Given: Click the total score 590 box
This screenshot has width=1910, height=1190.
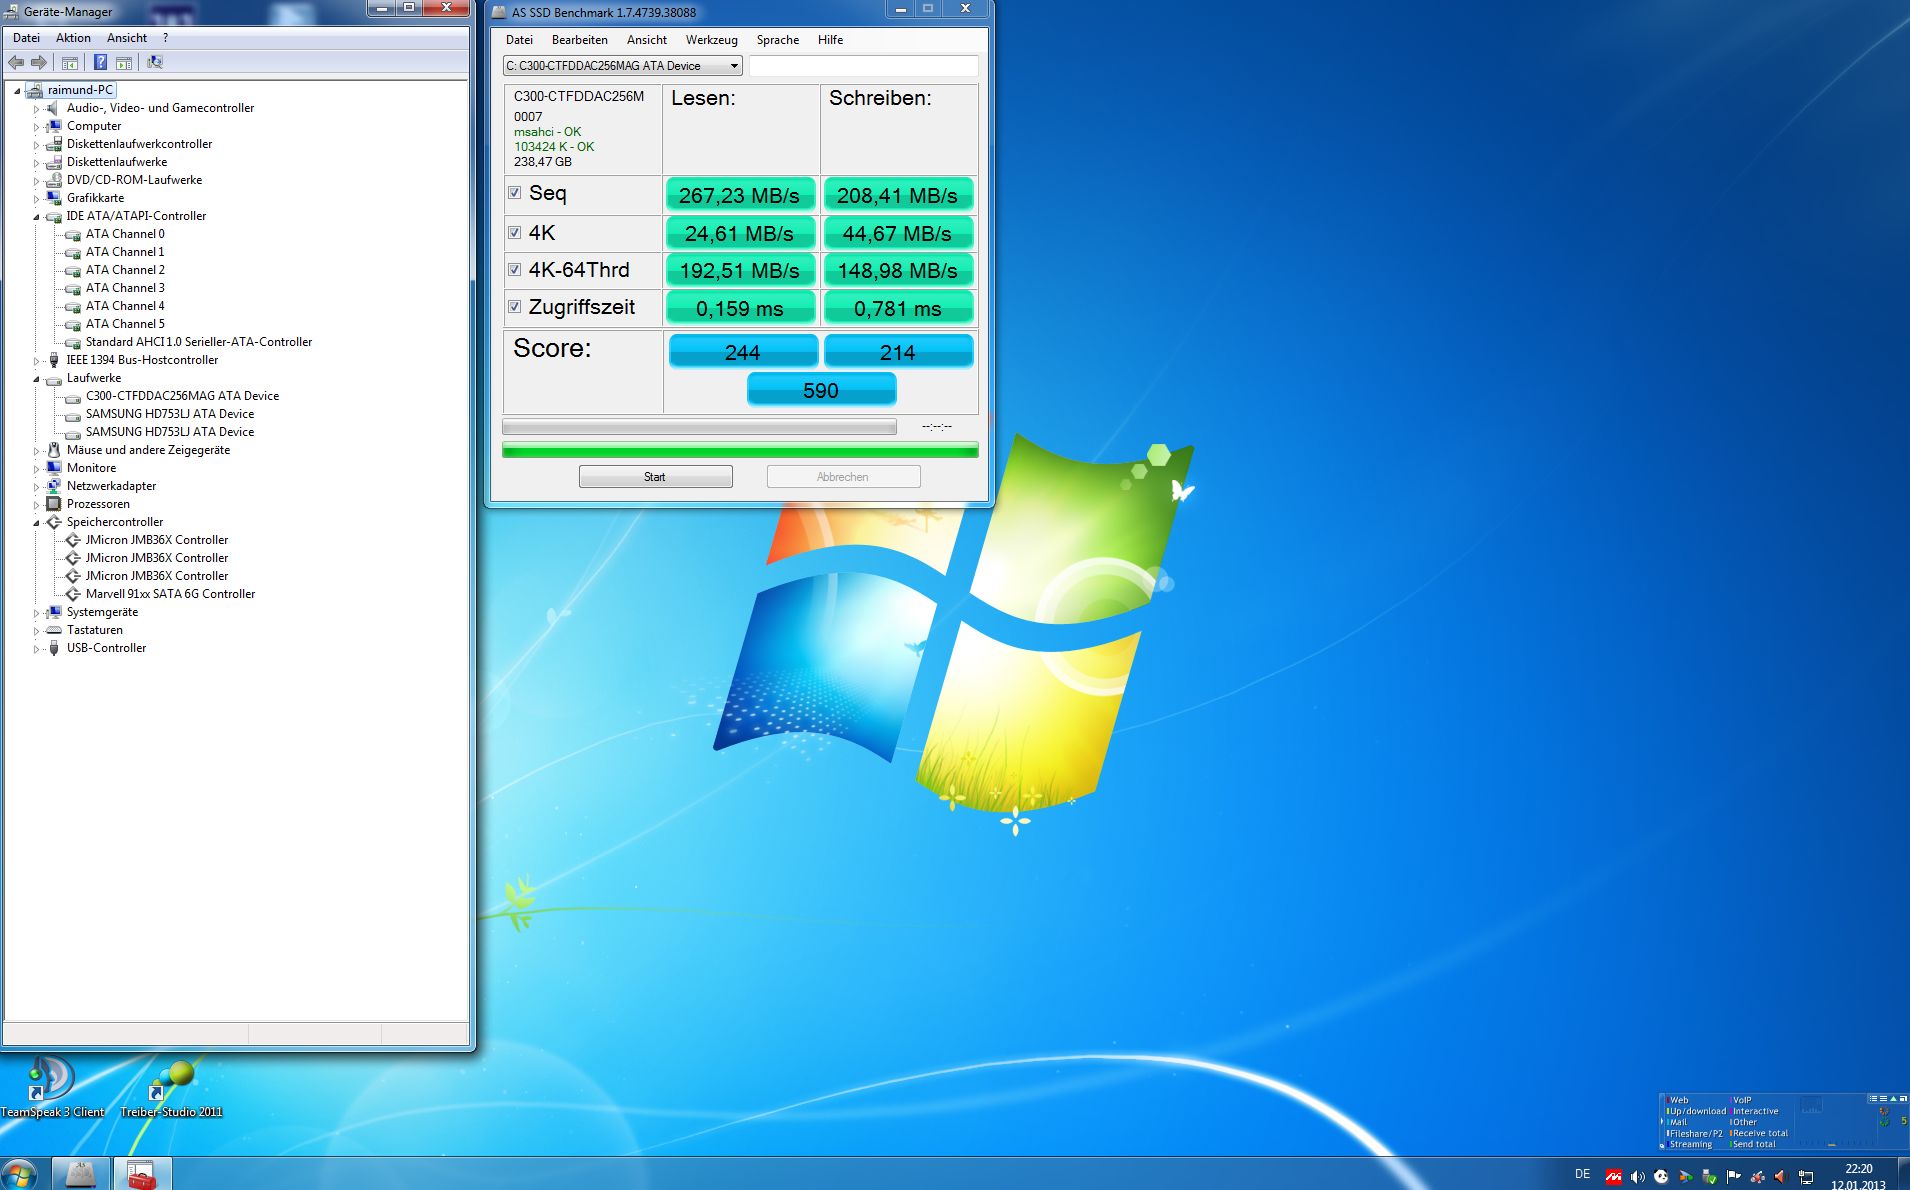Looking at the screenshot, I should pos(821,390).
